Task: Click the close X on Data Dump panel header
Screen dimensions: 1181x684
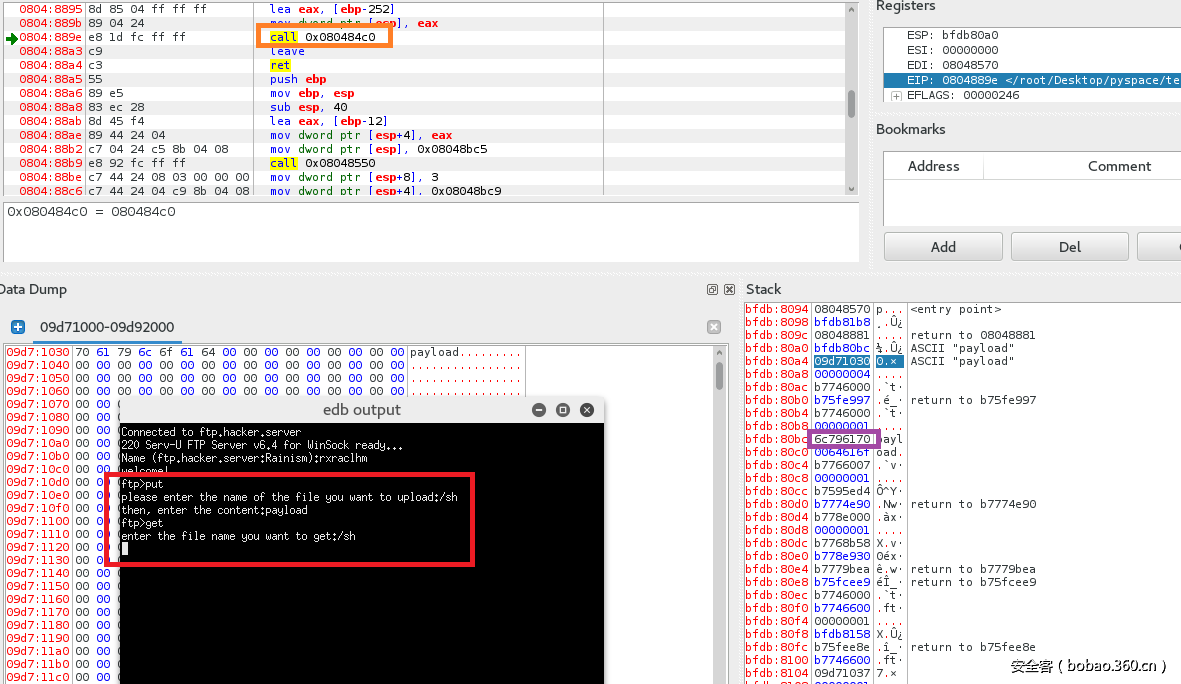Action: point(729,289)
